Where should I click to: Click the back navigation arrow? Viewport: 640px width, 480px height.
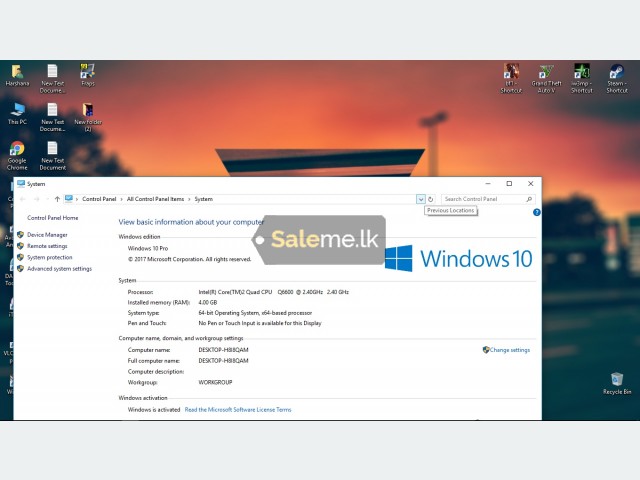pyautogui.click(x=22, y=199)
